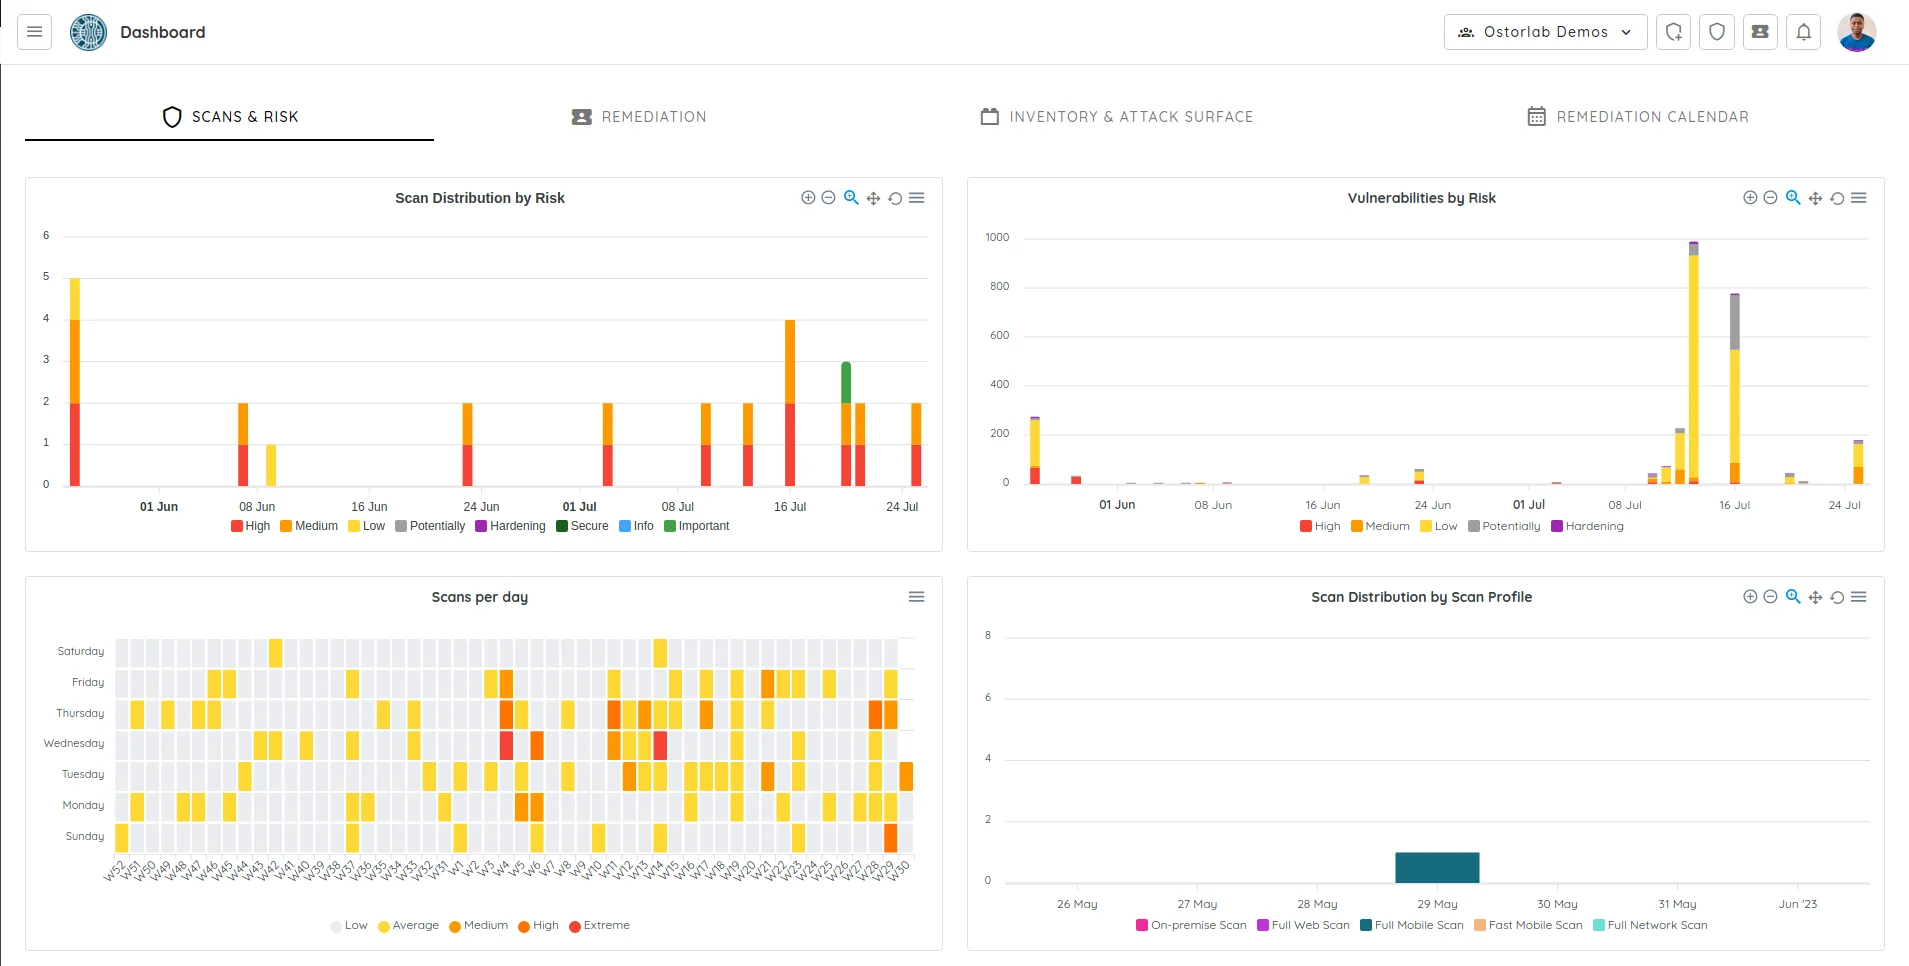Screen dimensions: 1909x966
Task: Click the user profile avatar picture
Action: pyautogui.click(x=1859, y=31)
